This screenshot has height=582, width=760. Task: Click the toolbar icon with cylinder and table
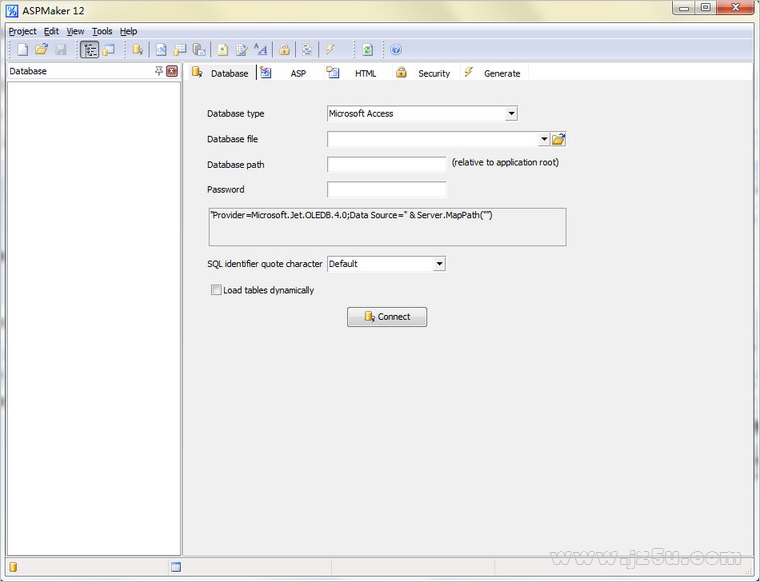point(180,49)
